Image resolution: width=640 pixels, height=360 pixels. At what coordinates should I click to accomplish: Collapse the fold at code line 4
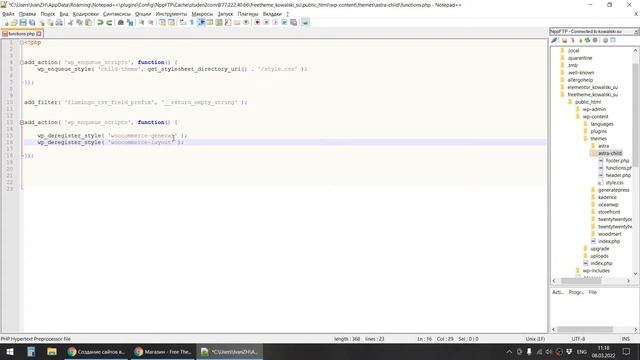(22, 62)
